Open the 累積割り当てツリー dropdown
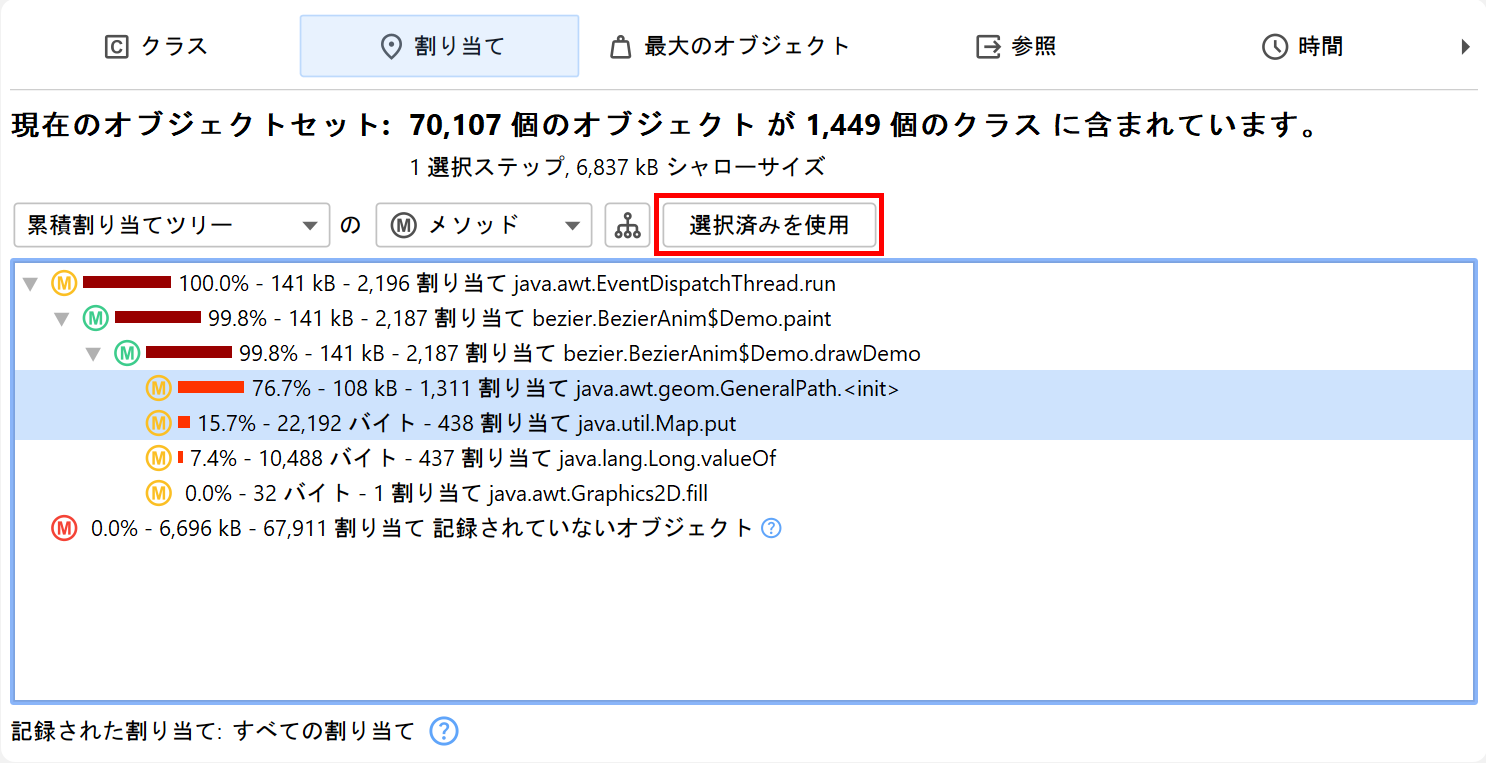Viewport: 1486px width, 763px height. (172, 226)
